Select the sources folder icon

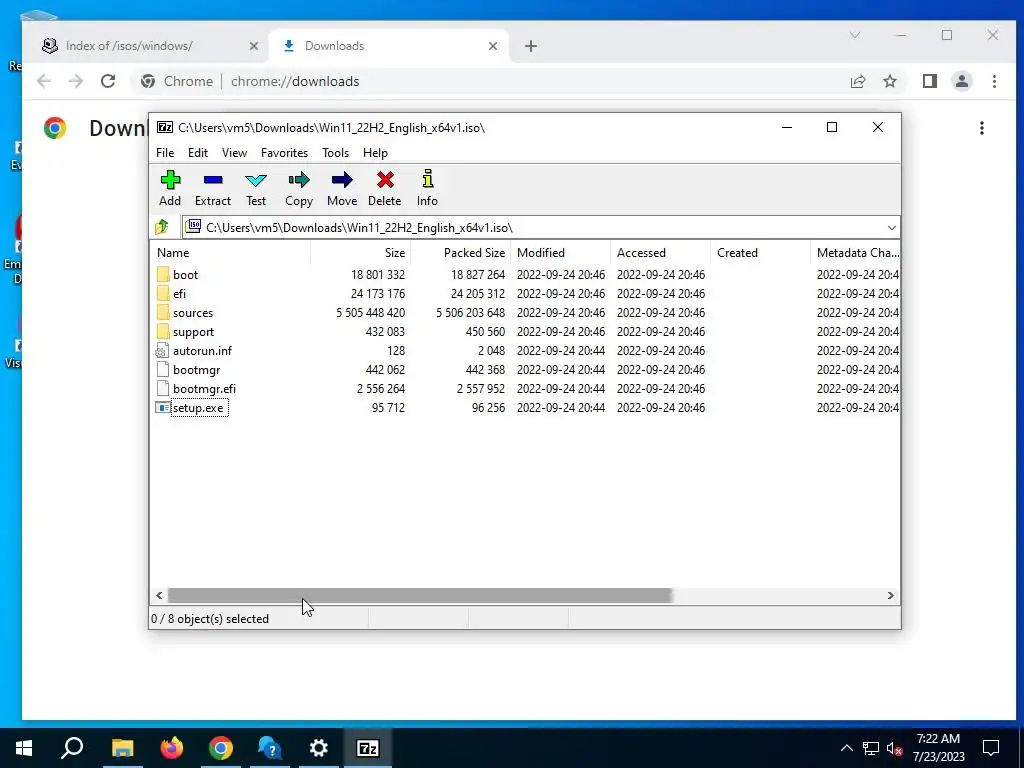click(163, 312)
